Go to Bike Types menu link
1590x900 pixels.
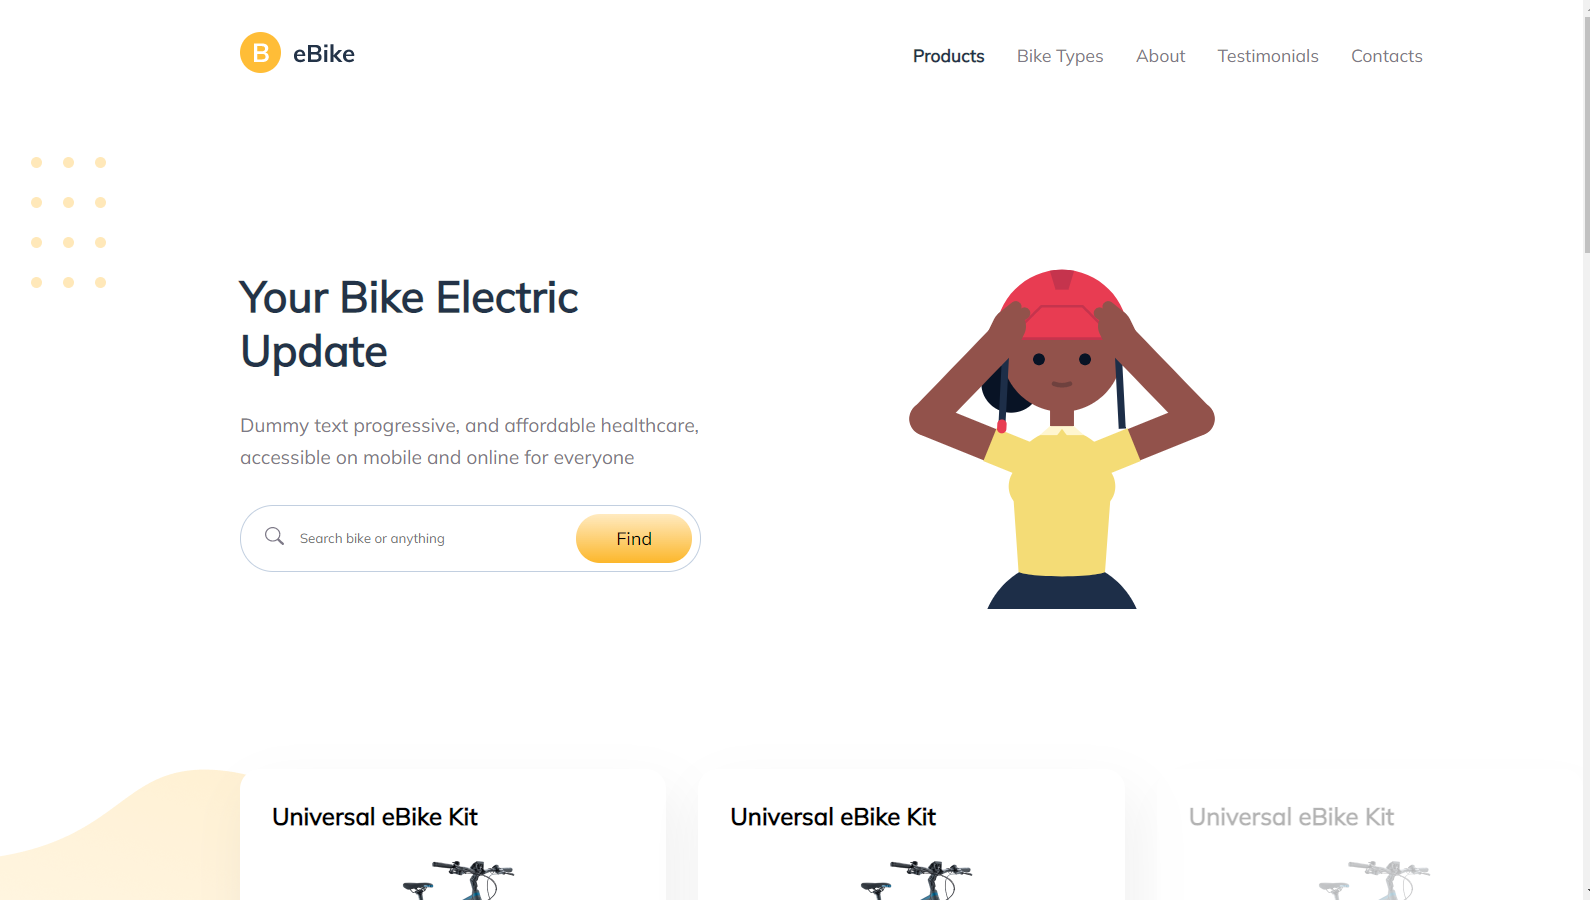click(1060, 56)
